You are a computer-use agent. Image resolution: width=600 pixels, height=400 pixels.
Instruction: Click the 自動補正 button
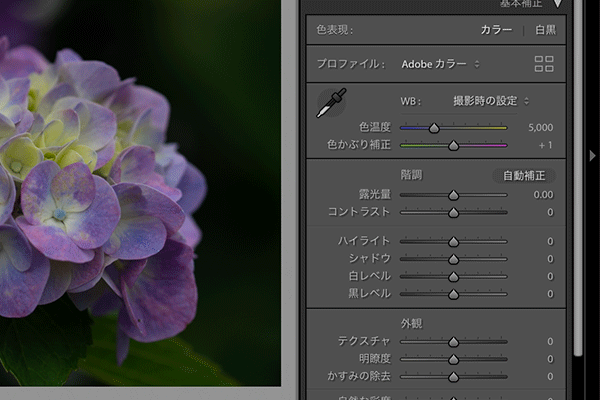coord(523,176)
